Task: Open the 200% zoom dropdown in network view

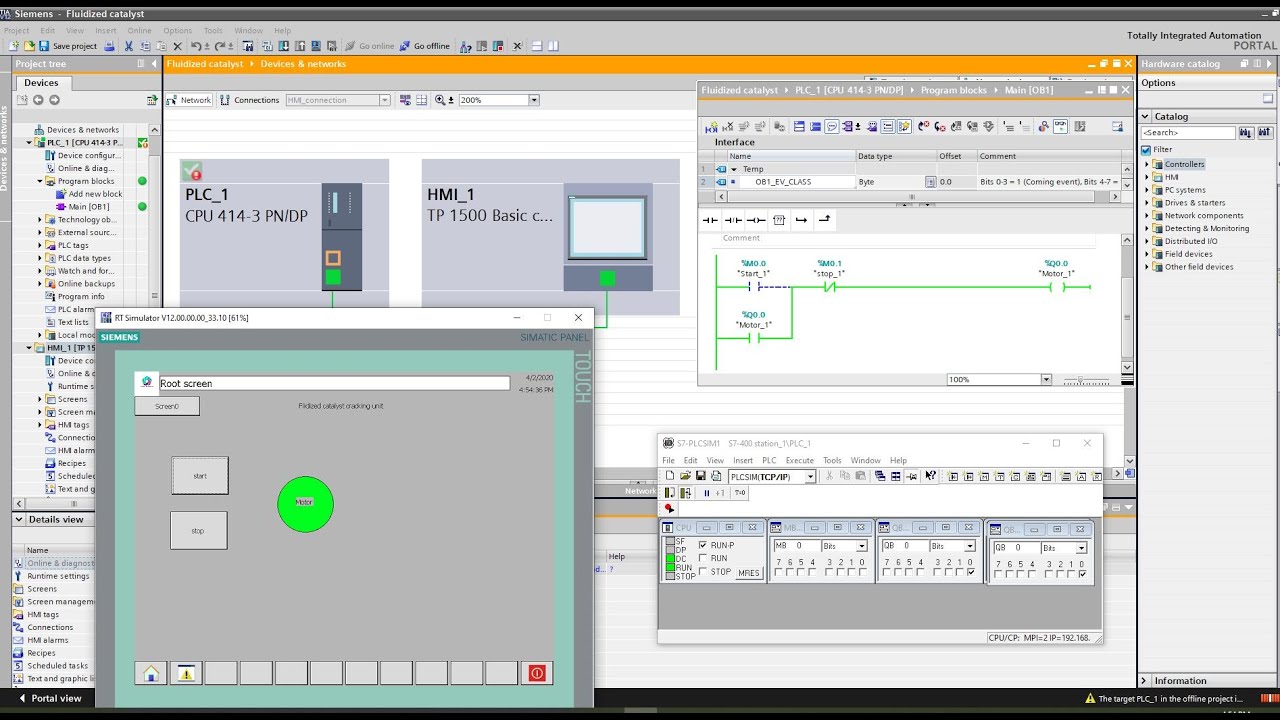Action: click(534, 100)
